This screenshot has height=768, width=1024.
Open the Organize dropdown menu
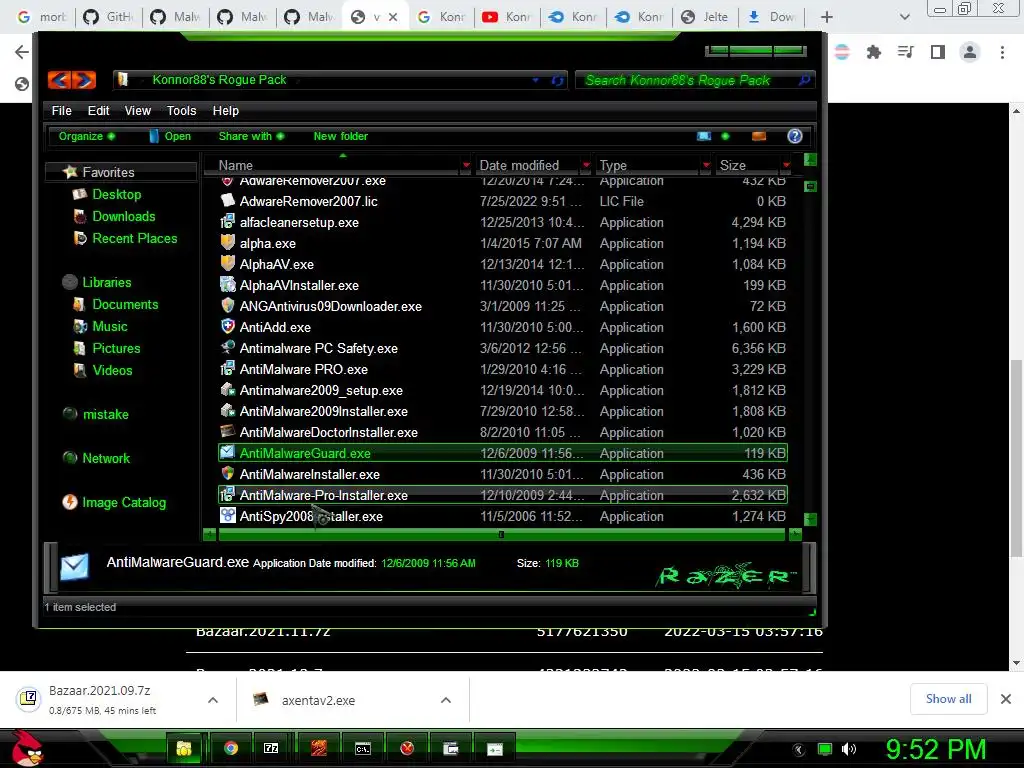87,136
